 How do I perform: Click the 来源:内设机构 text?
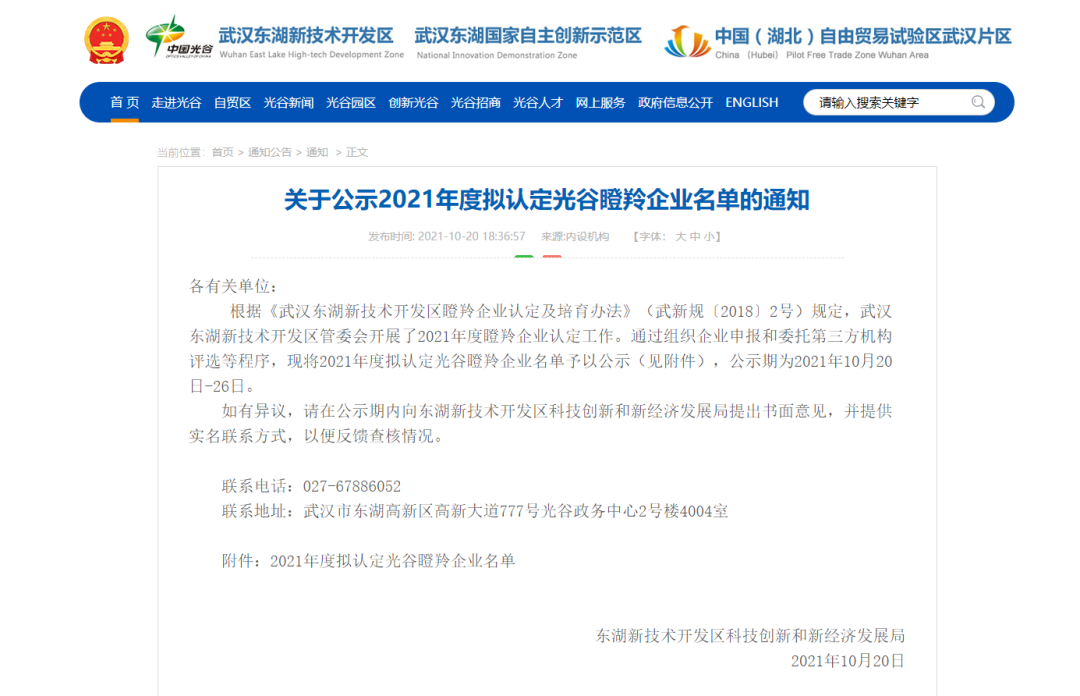[575, 236]
